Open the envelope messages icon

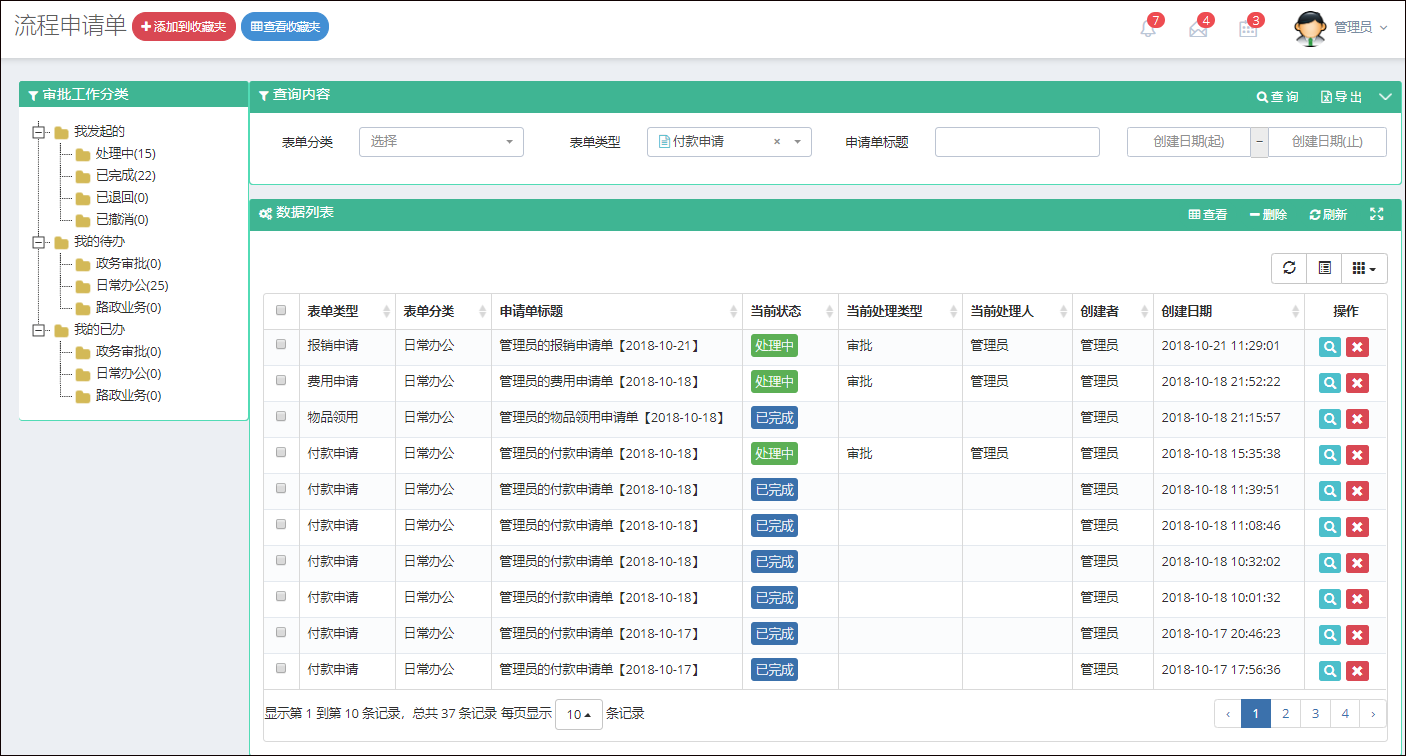[1198, 29]
